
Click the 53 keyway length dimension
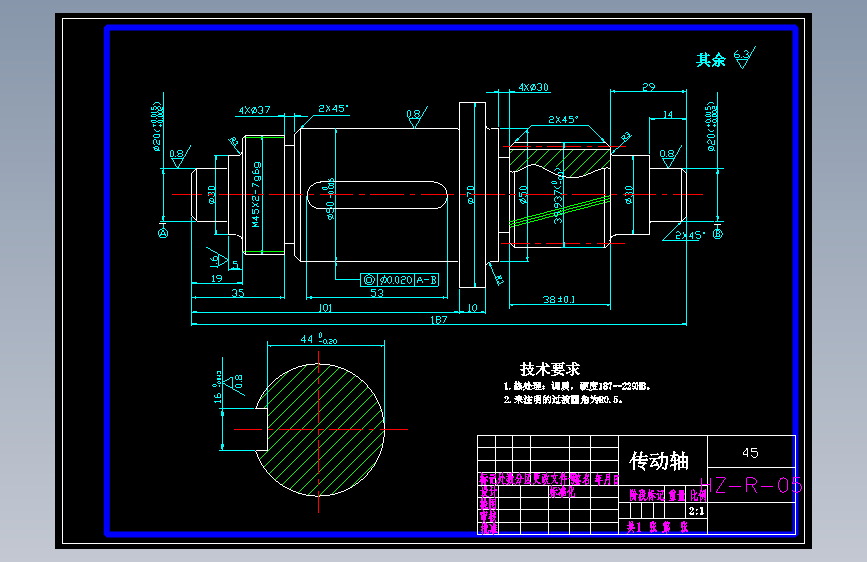377,293
